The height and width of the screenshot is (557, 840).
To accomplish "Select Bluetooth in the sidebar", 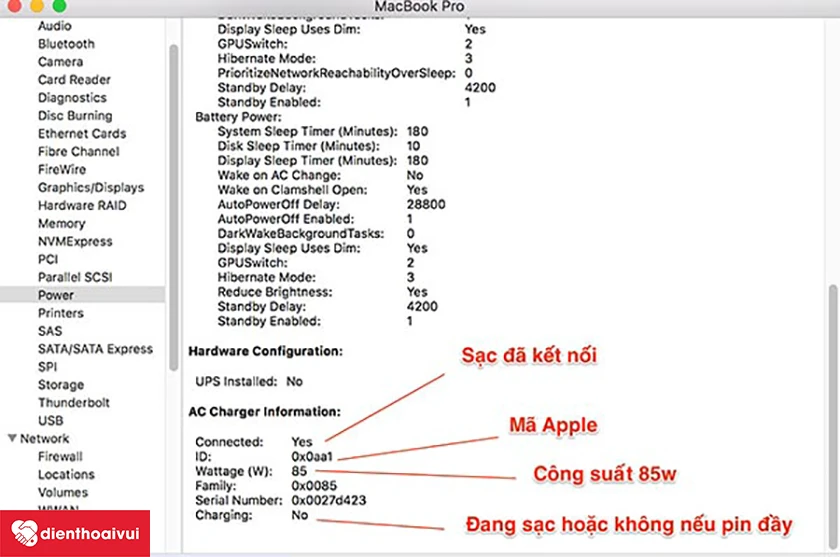I will 66,44.
